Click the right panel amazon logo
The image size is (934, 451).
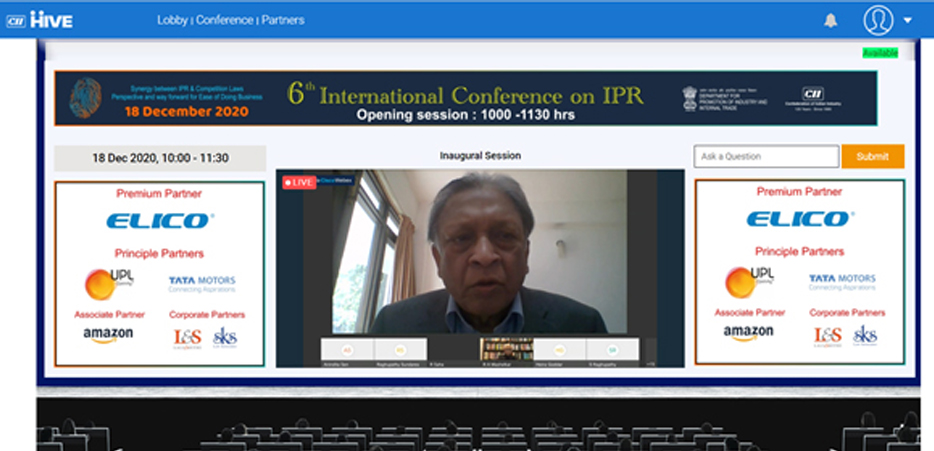748,333
